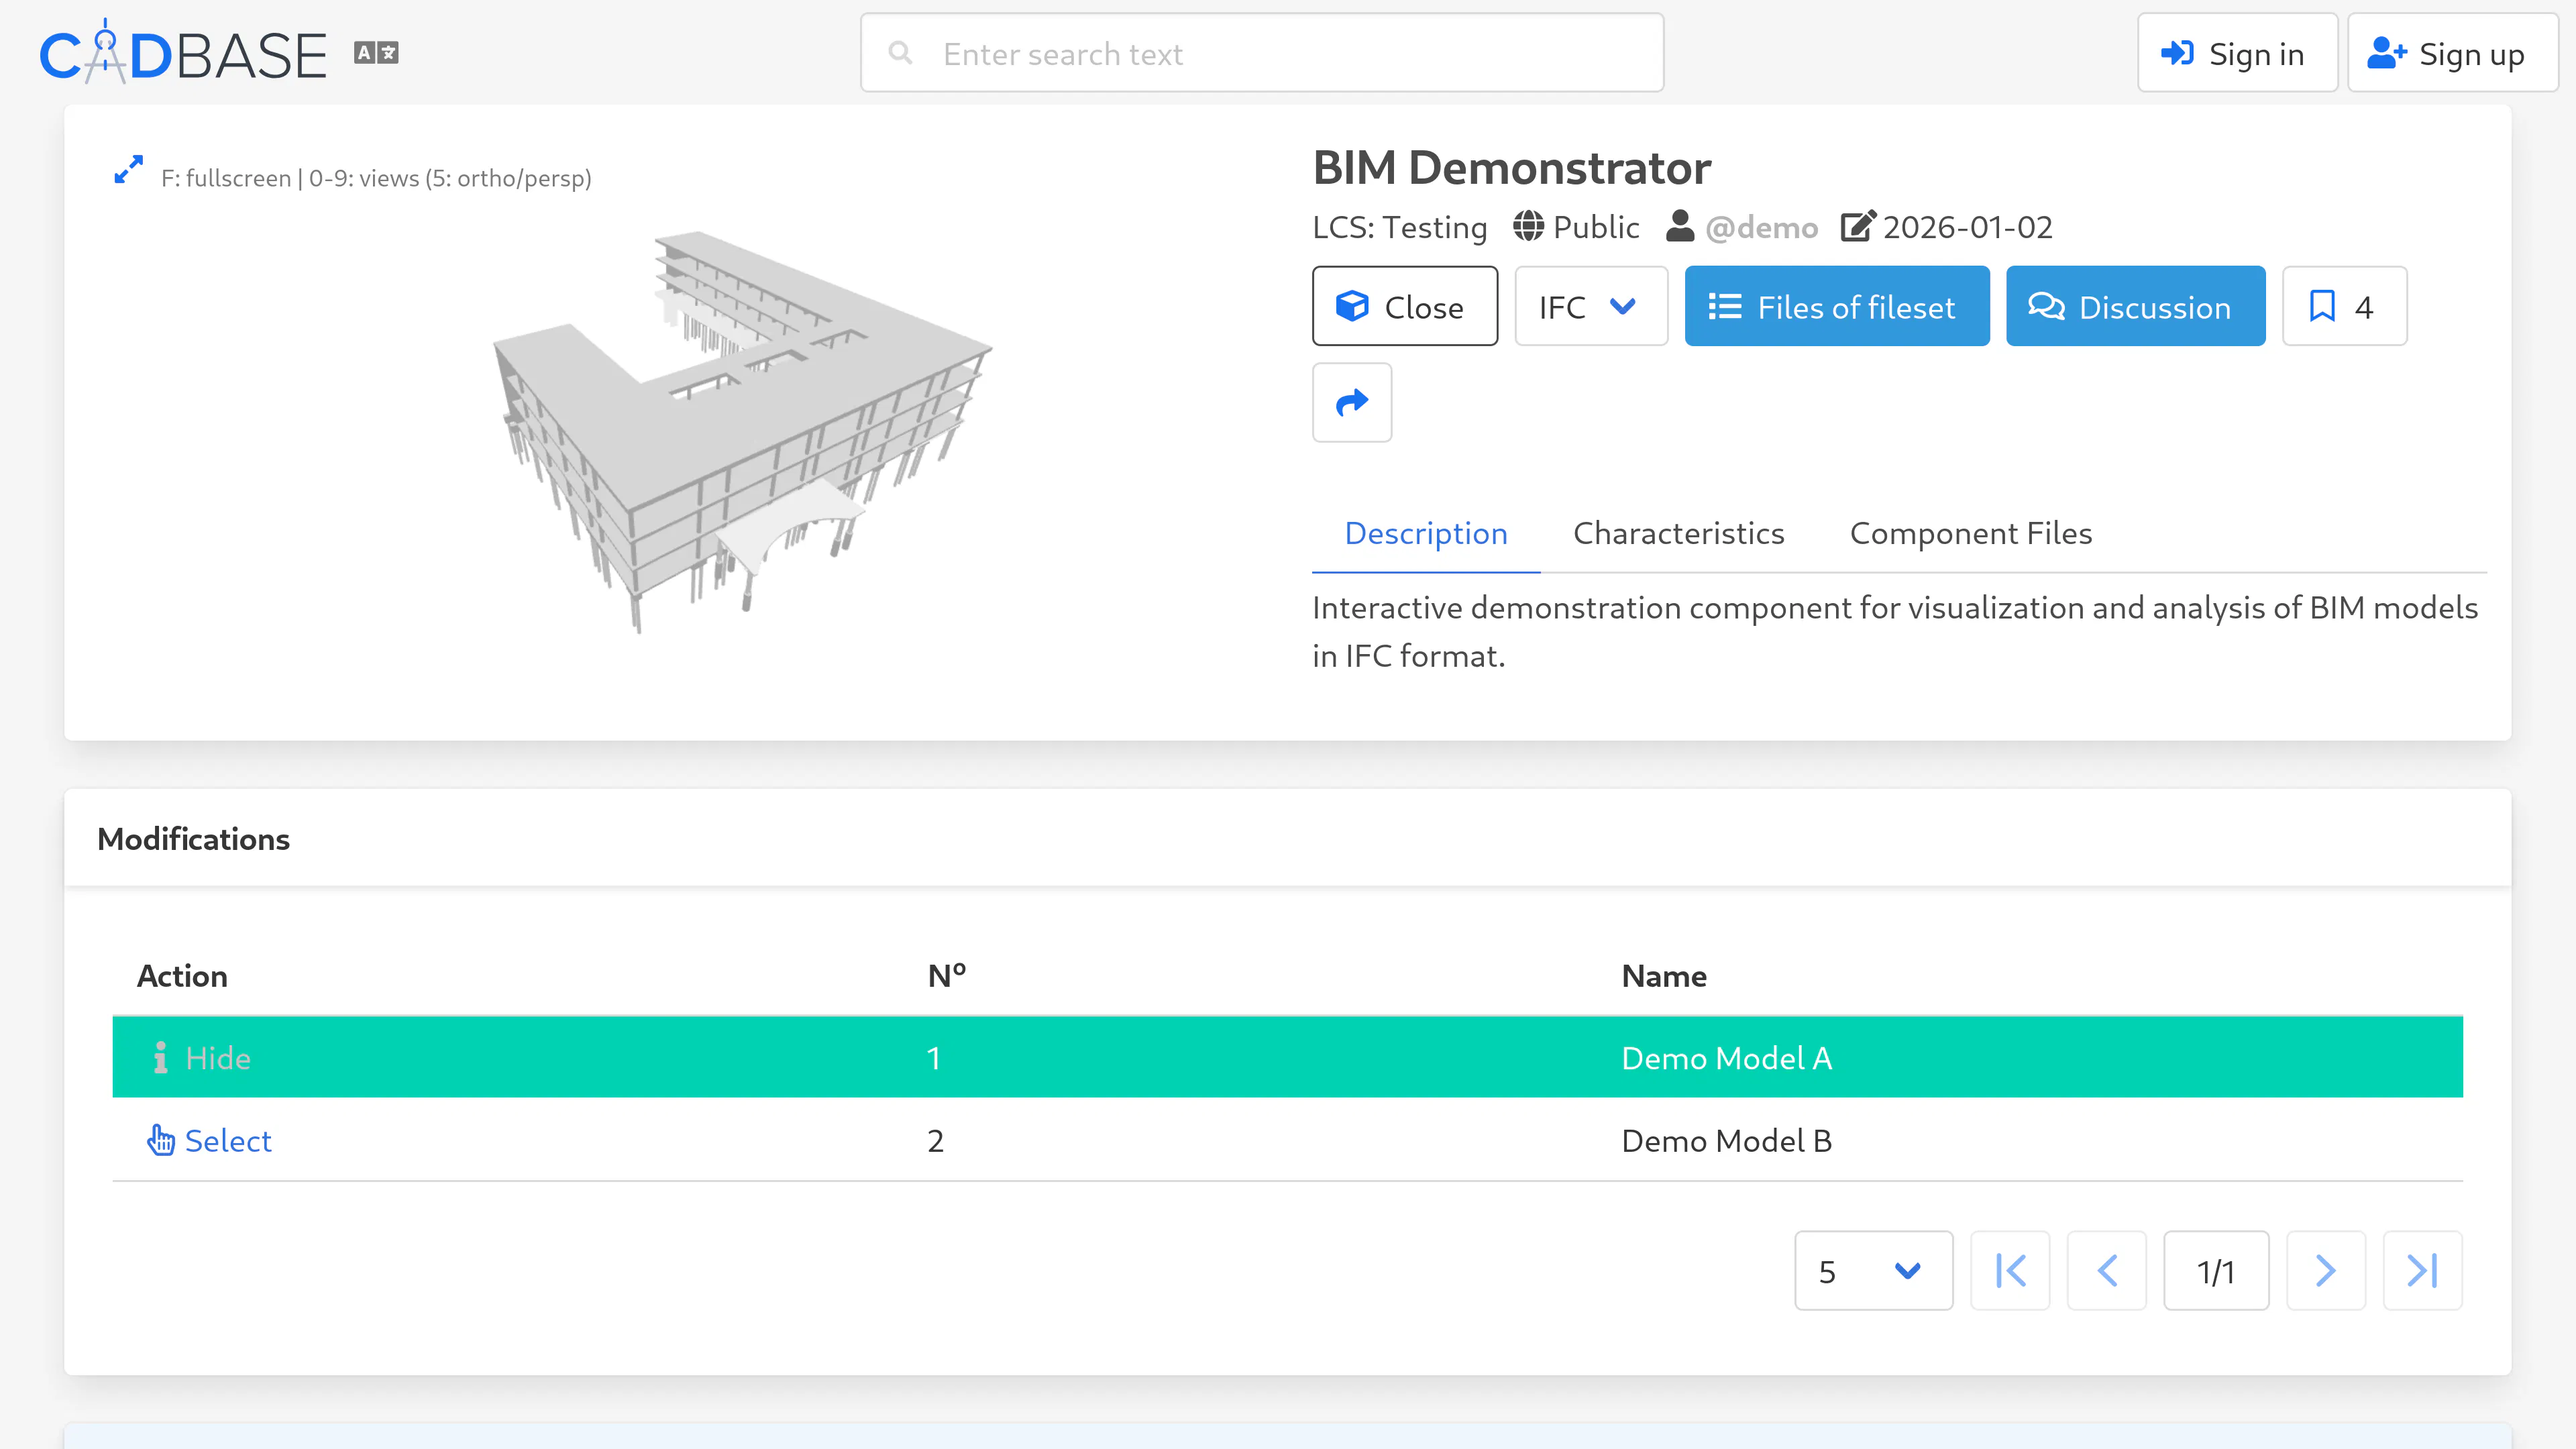
Task: Go to the last page
Action: coord(2422,1271)
